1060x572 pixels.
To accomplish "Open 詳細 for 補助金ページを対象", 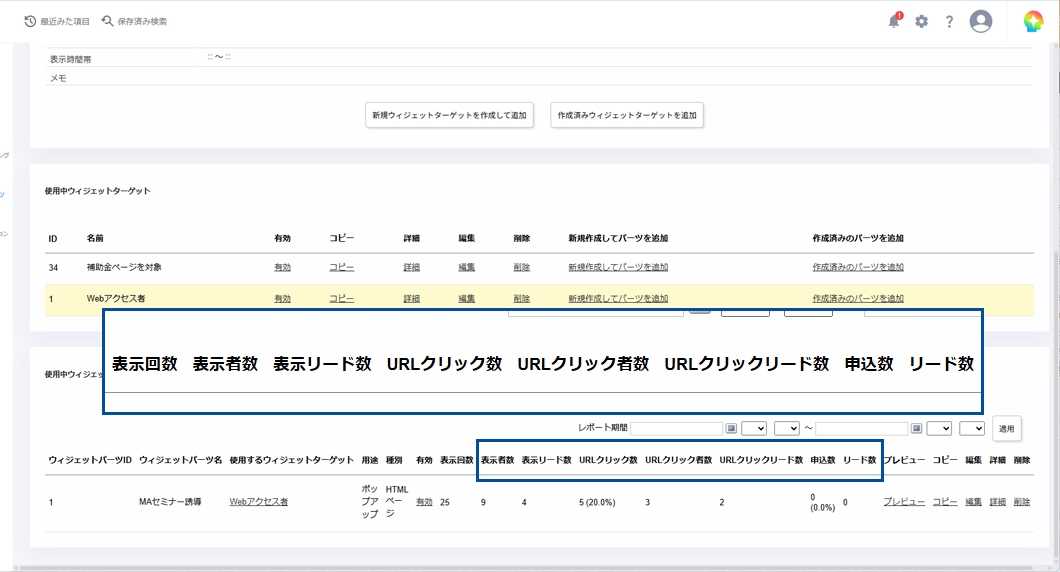I will [x=412, y=268].
